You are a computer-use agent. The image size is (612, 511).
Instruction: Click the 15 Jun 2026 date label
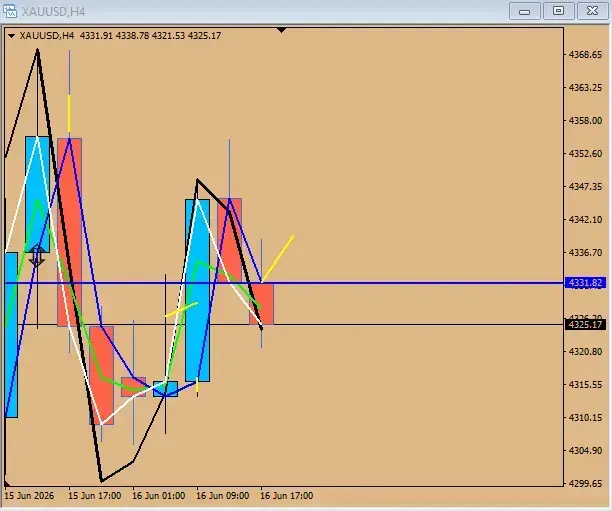click(x=29, y=496)
